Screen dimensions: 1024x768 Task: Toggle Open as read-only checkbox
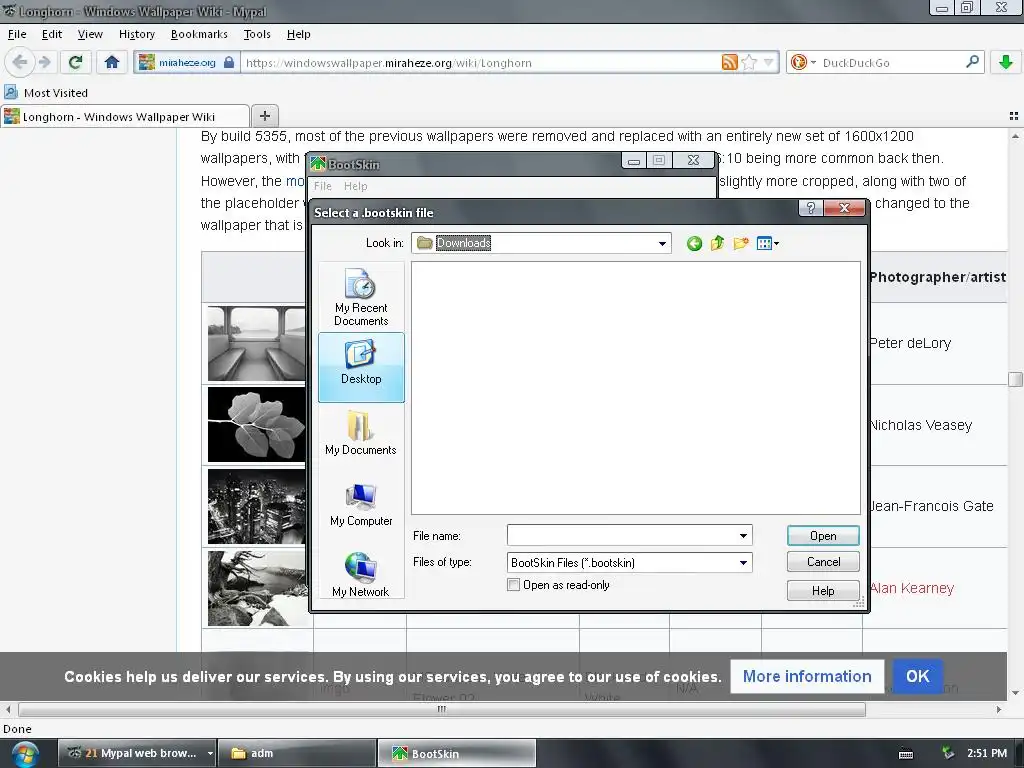tap(513, 584)
